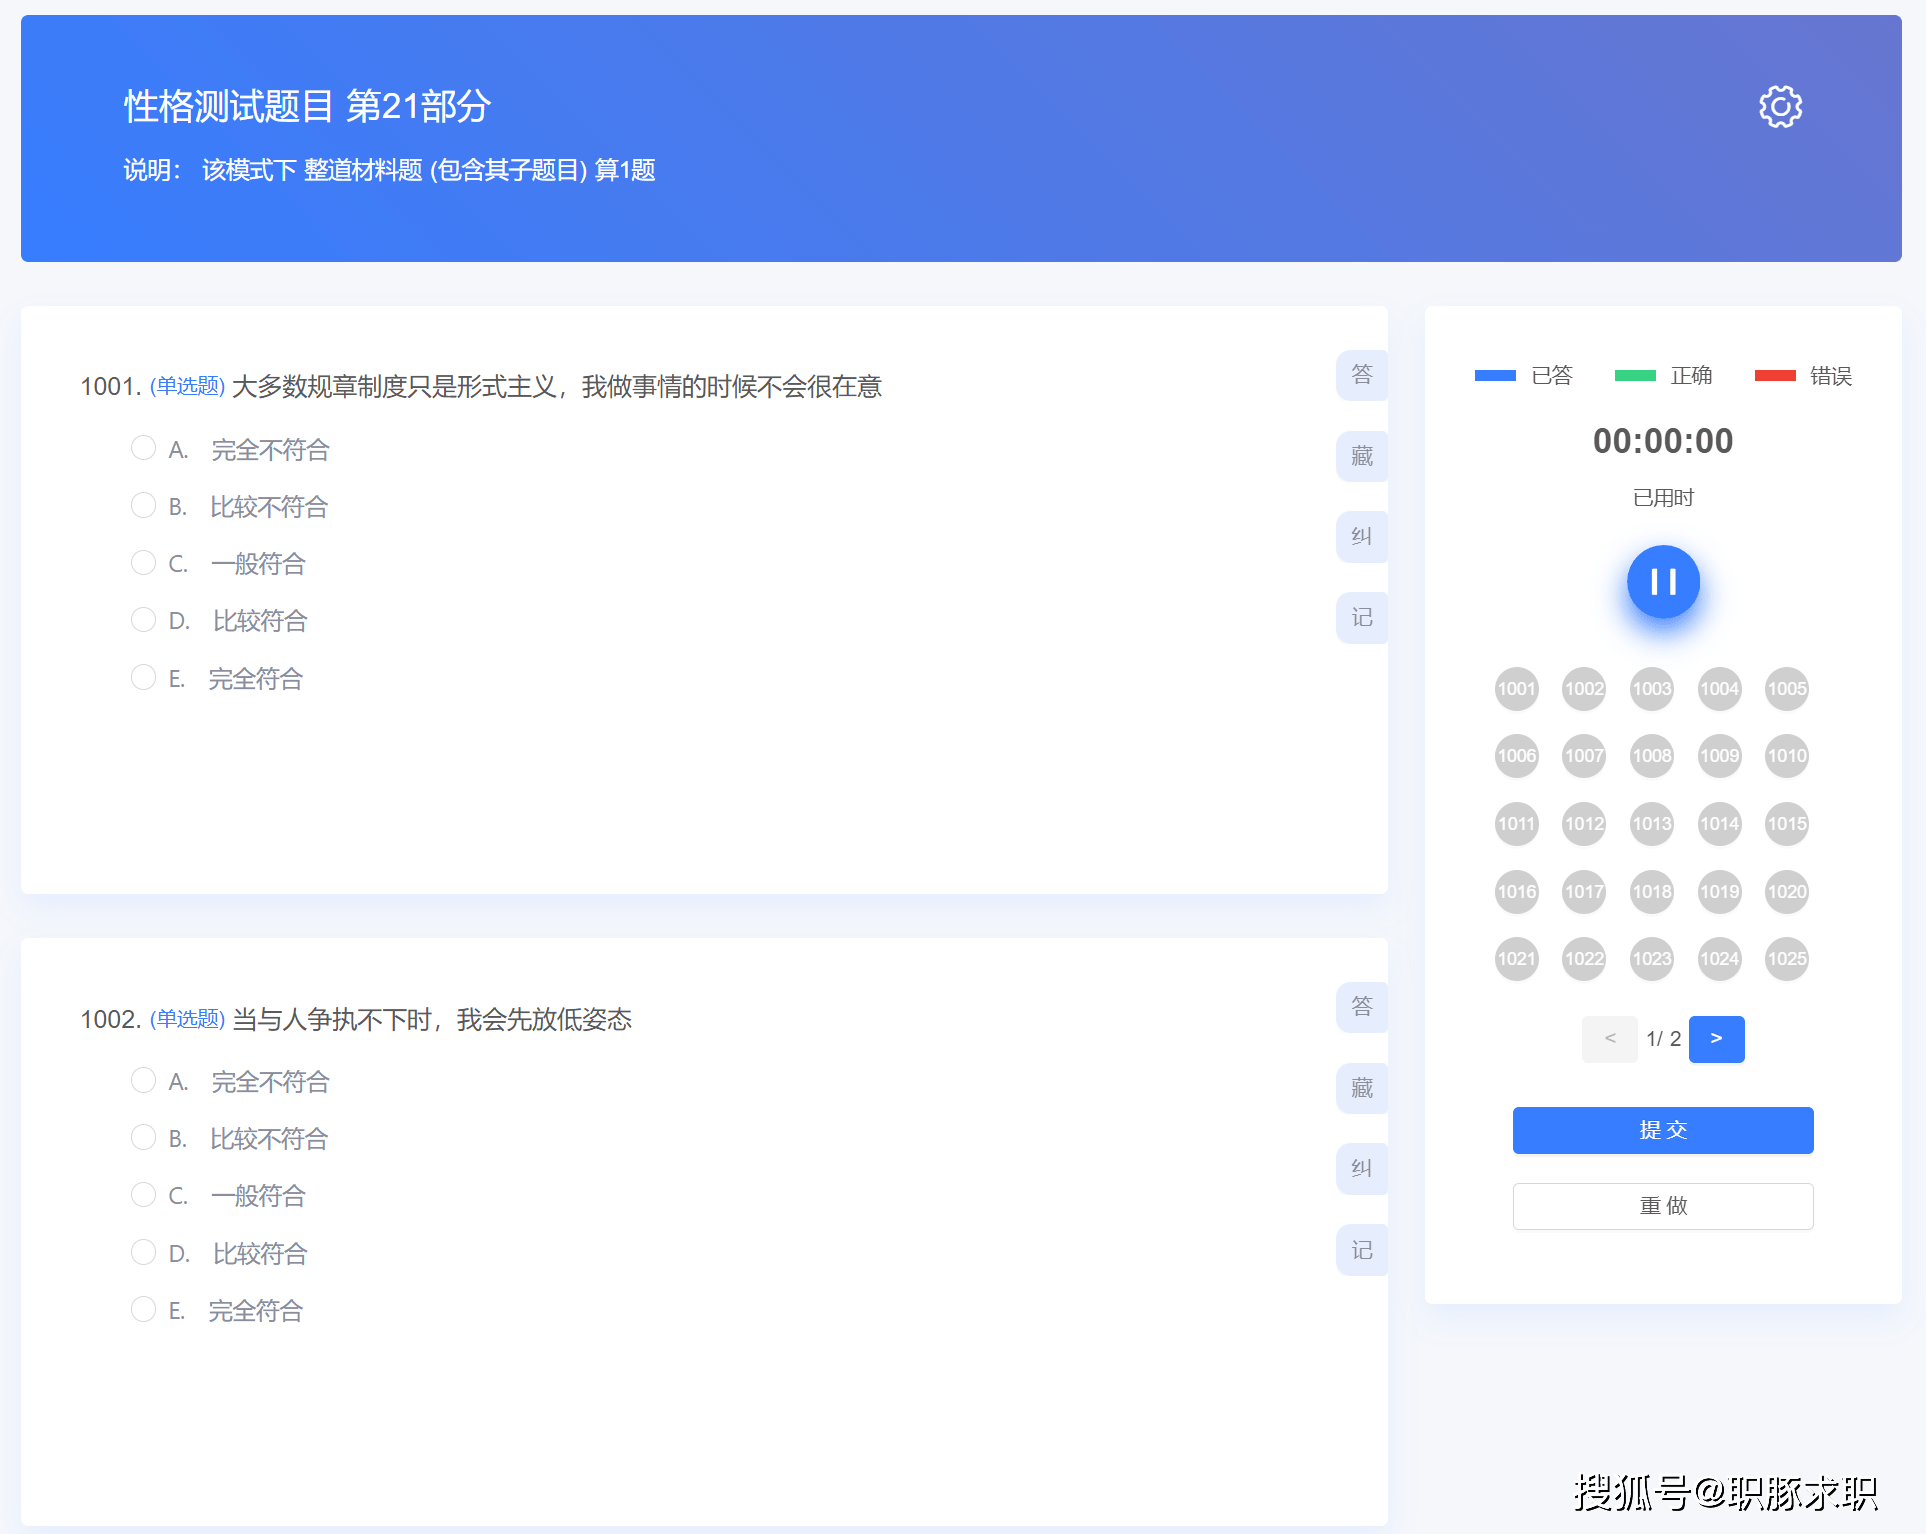Click the 答 icon for question 1002
1926x1534 pixels.
[x=1361, y=1007]
